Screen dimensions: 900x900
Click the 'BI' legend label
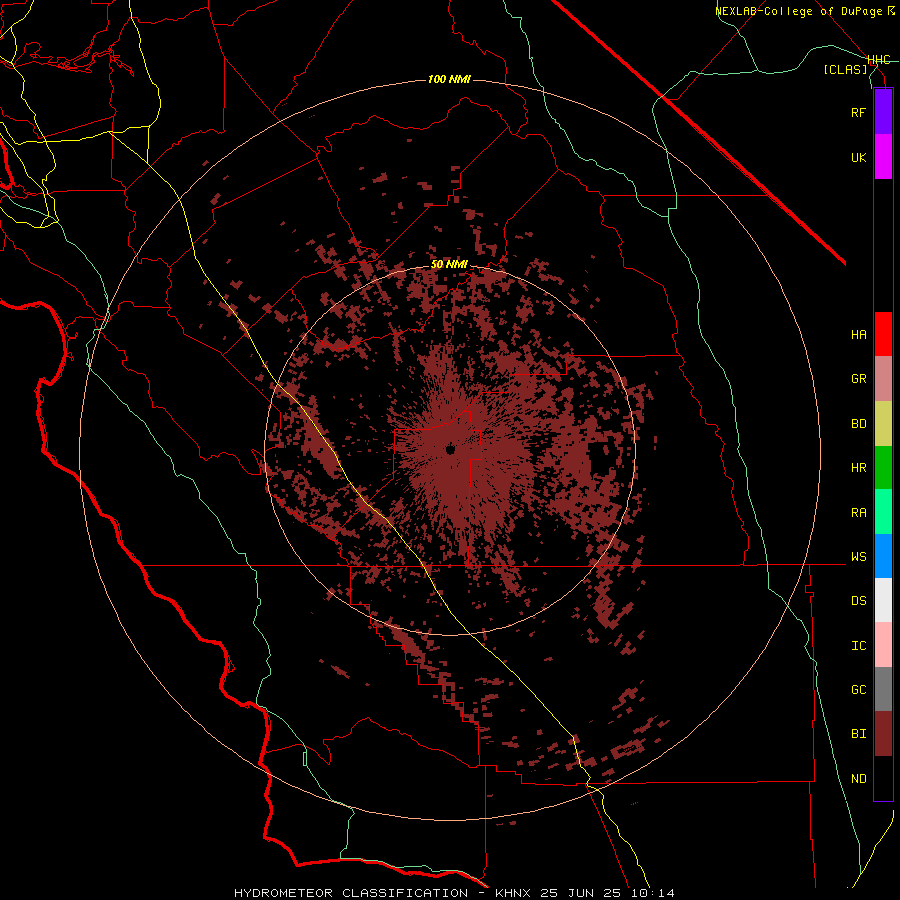tap(858, 734)
